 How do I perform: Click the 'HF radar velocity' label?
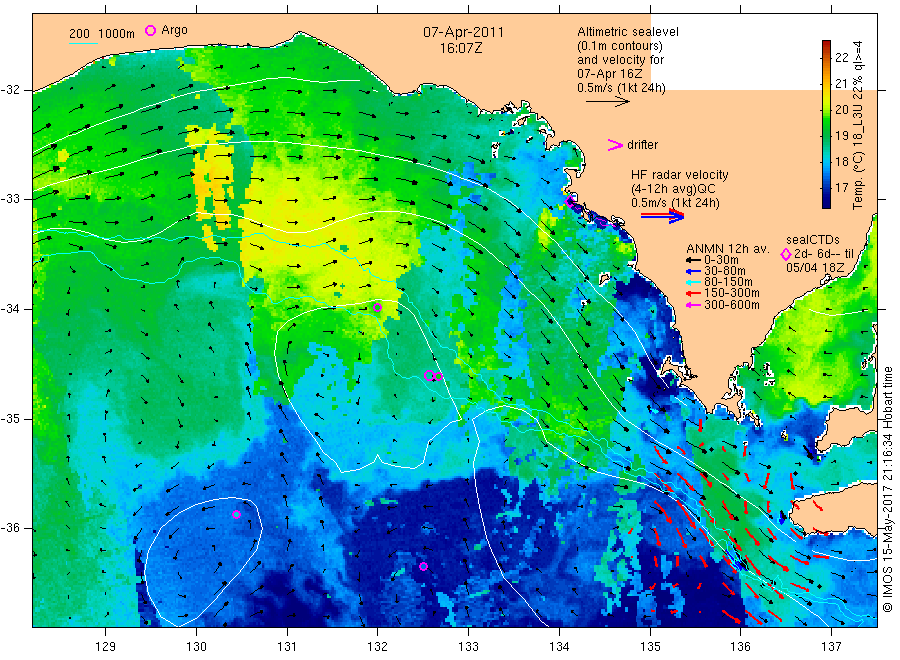(679, 175)
